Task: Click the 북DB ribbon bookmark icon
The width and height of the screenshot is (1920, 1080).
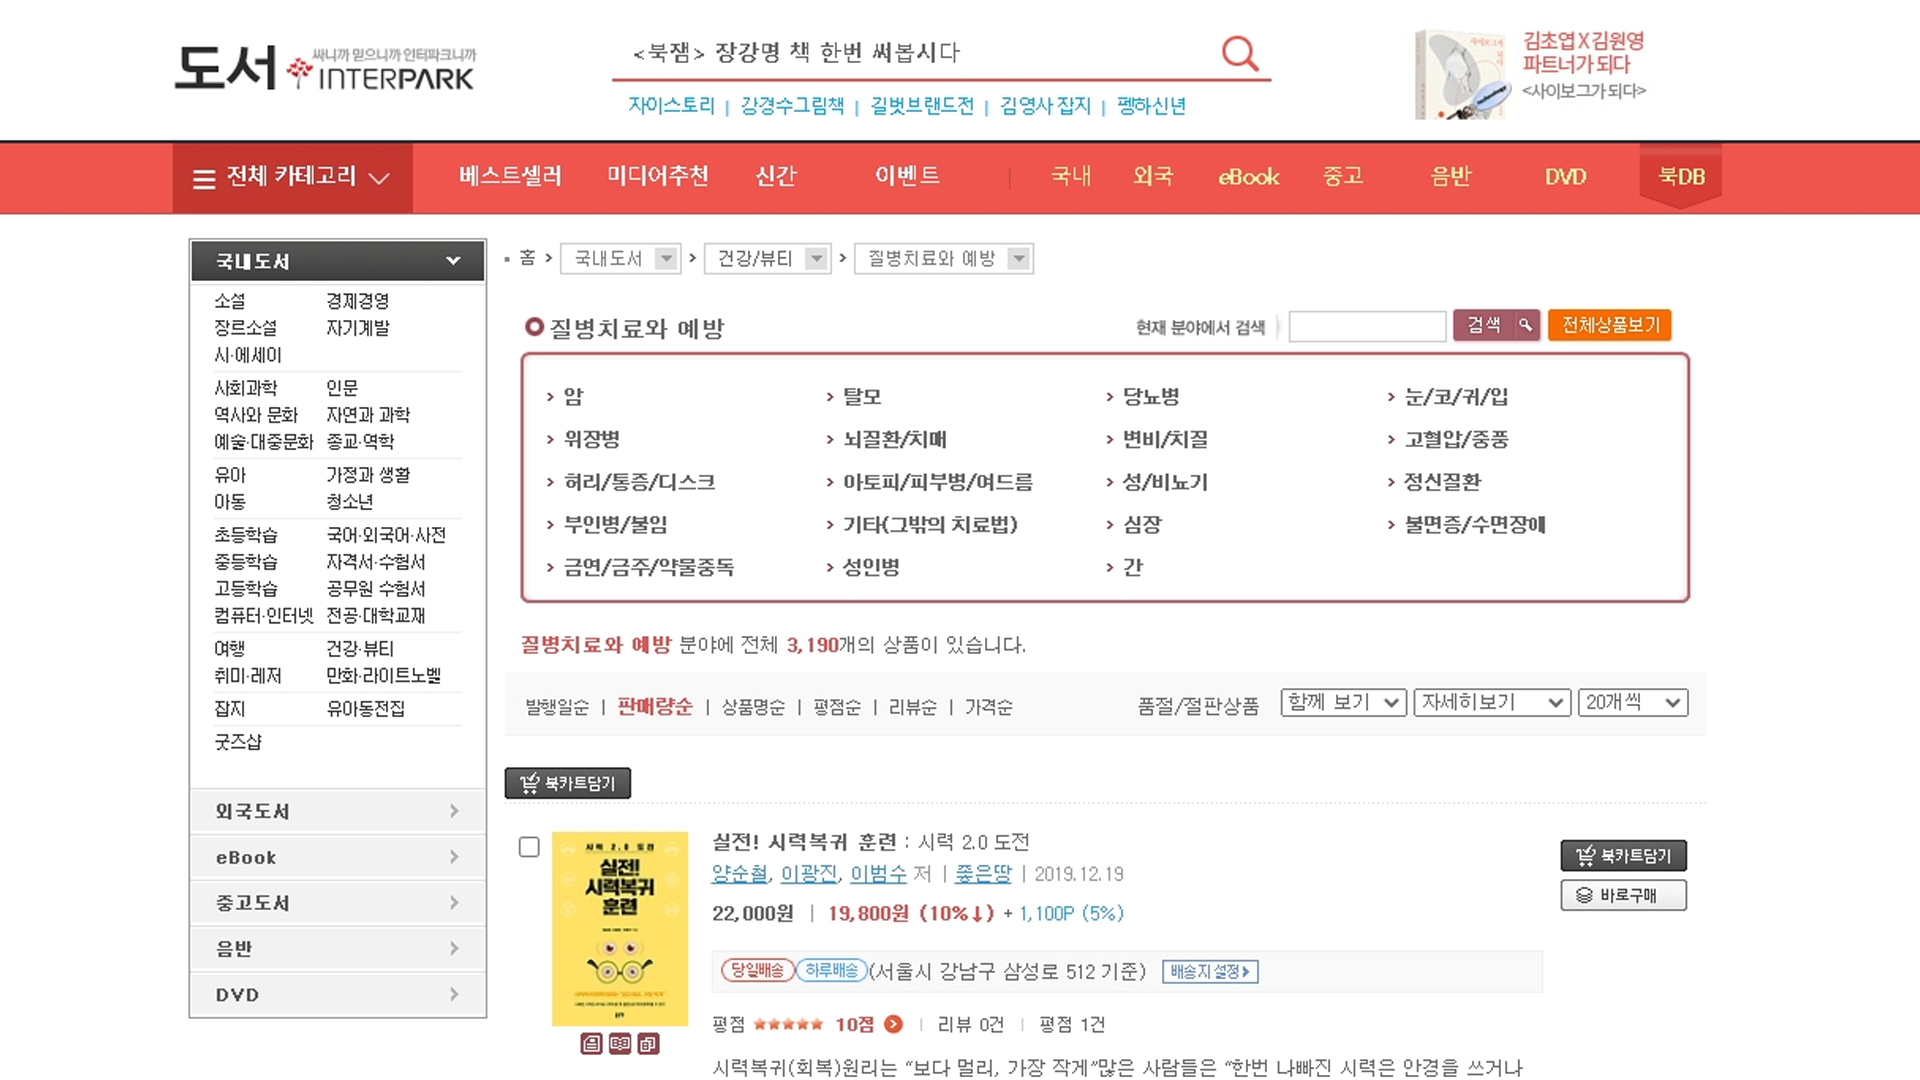Action: (x=1681, y=177)
